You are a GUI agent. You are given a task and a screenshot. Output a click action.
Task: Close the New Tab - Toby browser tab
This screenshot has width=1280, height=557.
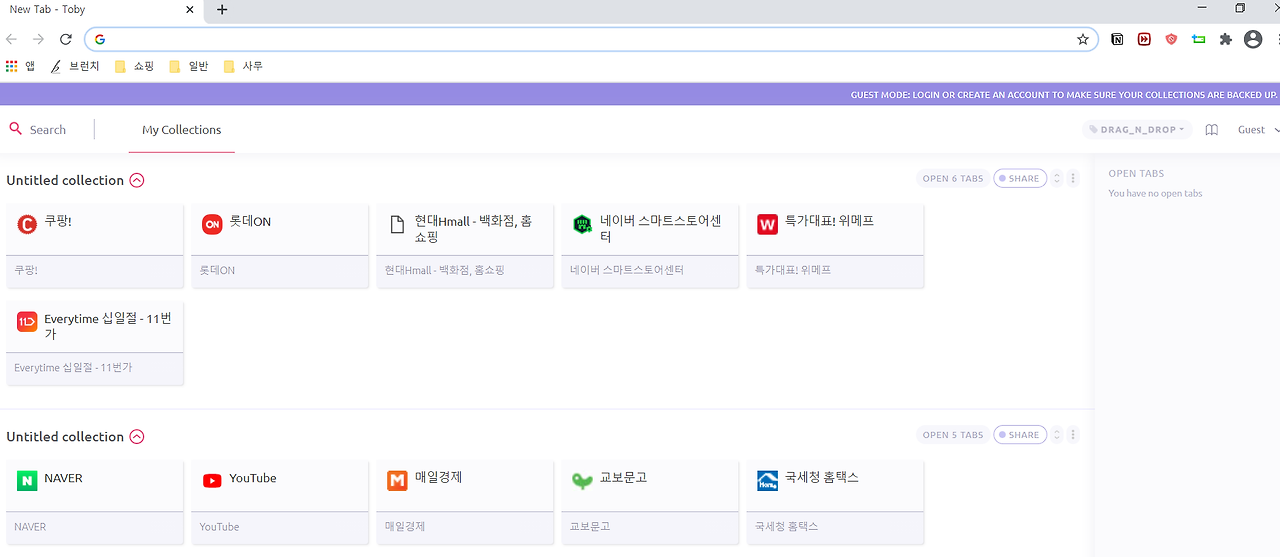(x=190, y=10)
